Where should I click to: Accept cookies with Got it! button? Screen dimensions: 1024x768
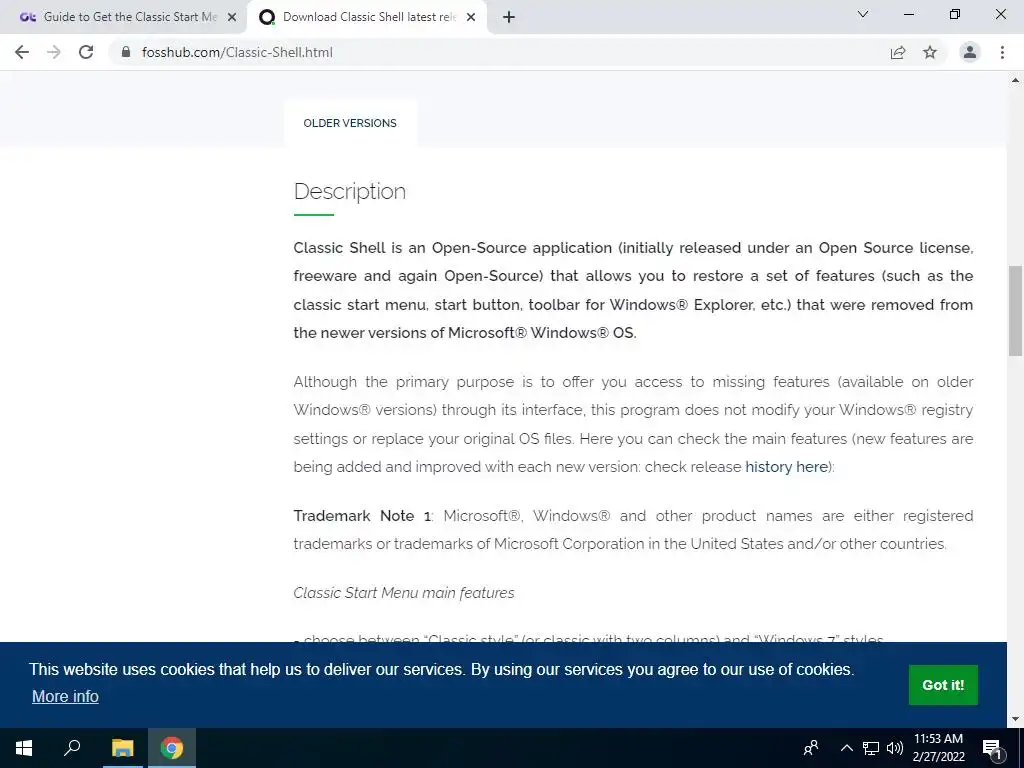pos(943,685)
